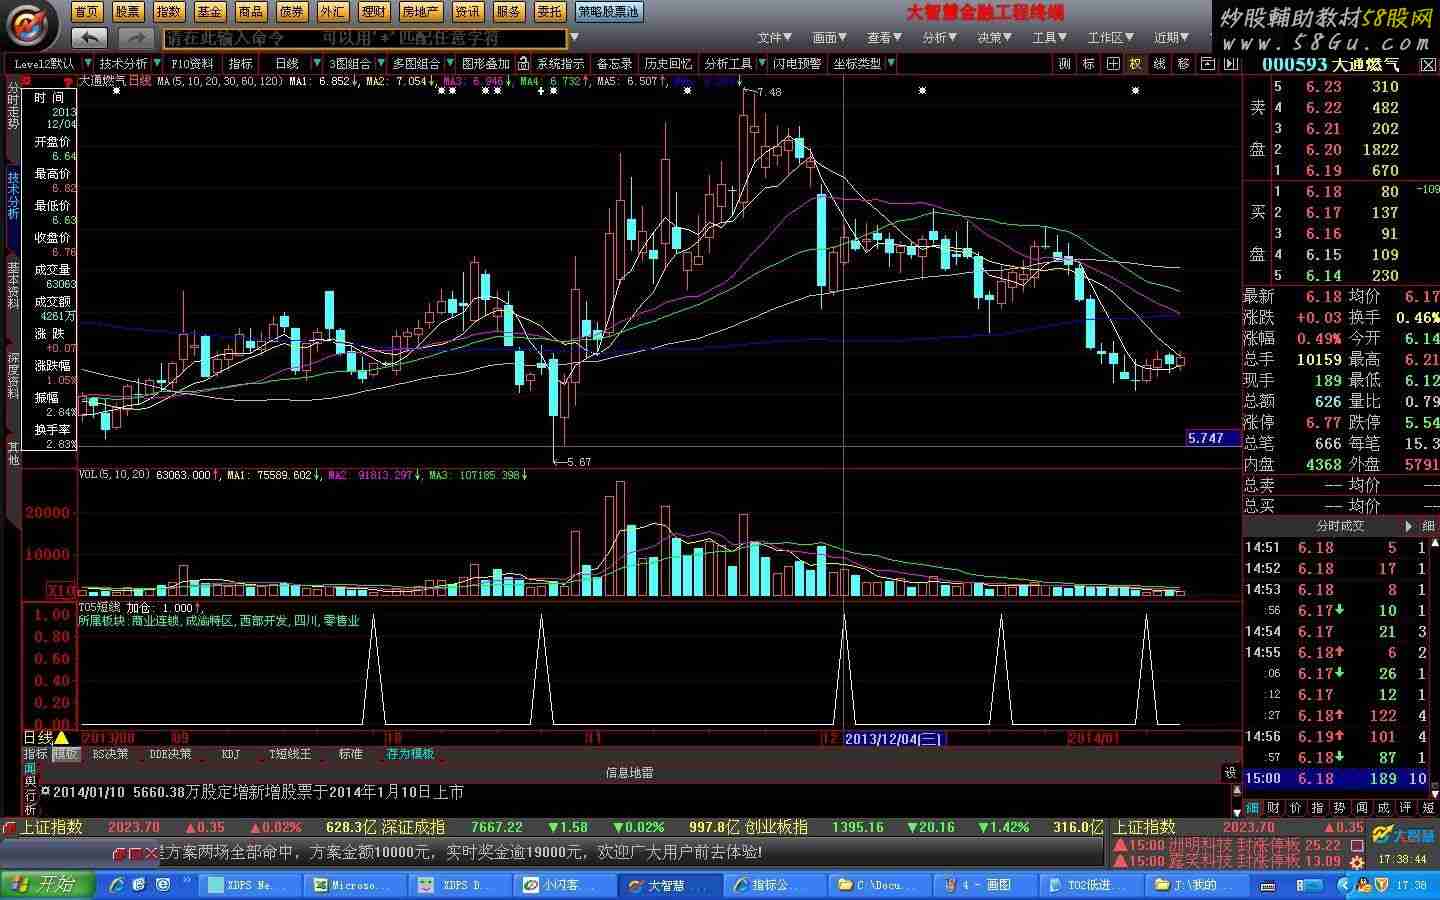Switch to the T短线王 indicator tab
The width and height of the screenshot is (1440, 900).
tap(290, 754)
